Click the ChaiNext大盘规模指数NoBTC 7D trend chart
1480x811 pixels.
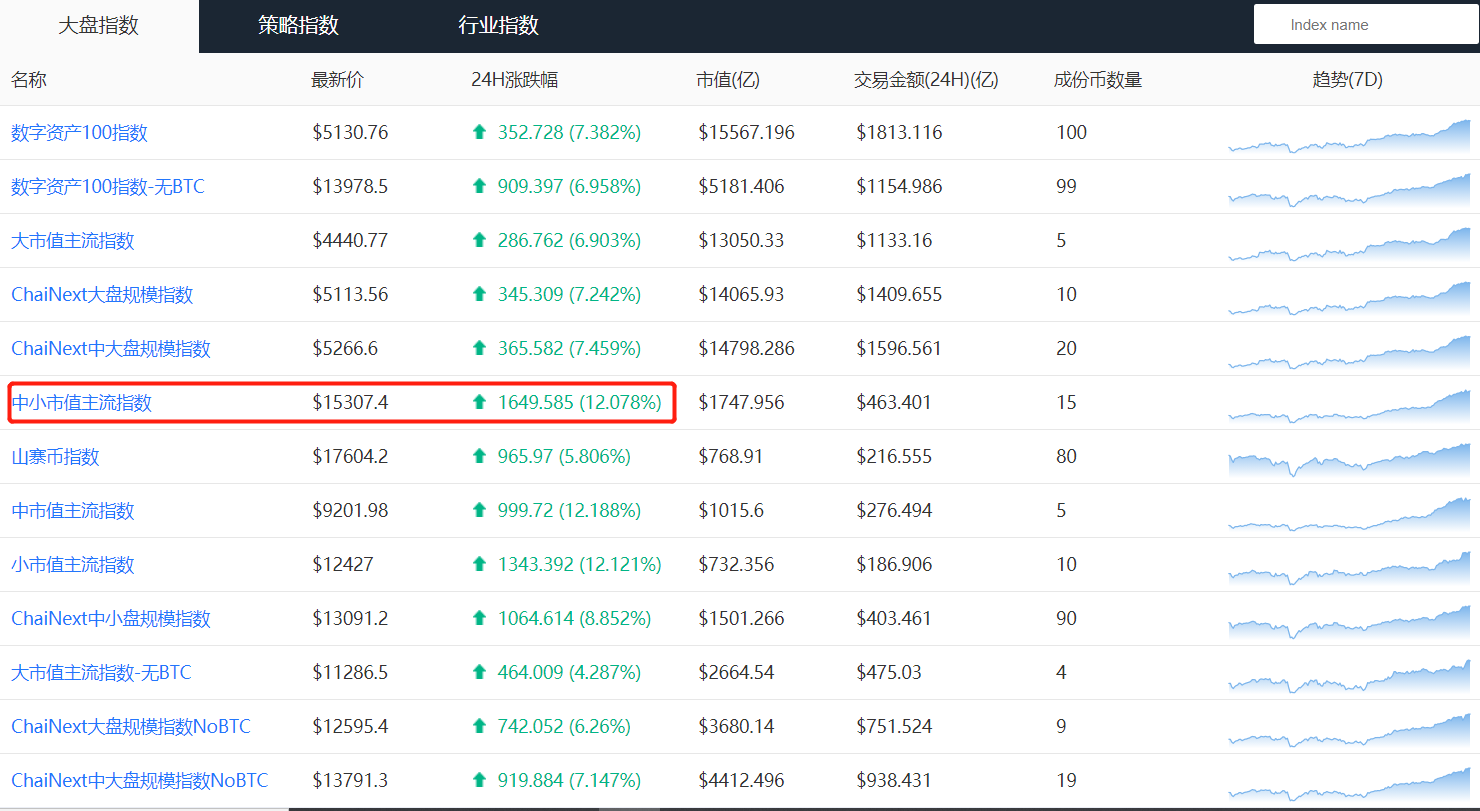(x=1349, y=730)
